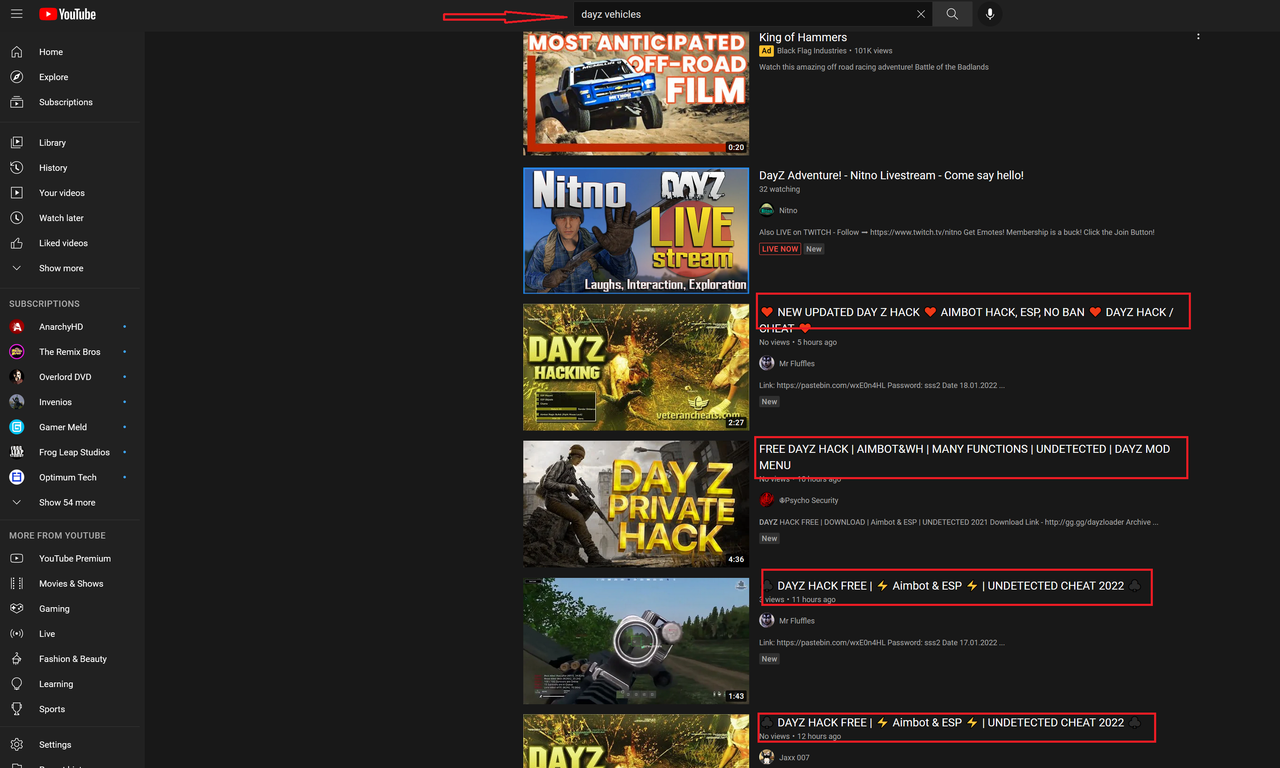Click the History clock icon
This screenshot has width=1280, height=768.
pos(17,168)
